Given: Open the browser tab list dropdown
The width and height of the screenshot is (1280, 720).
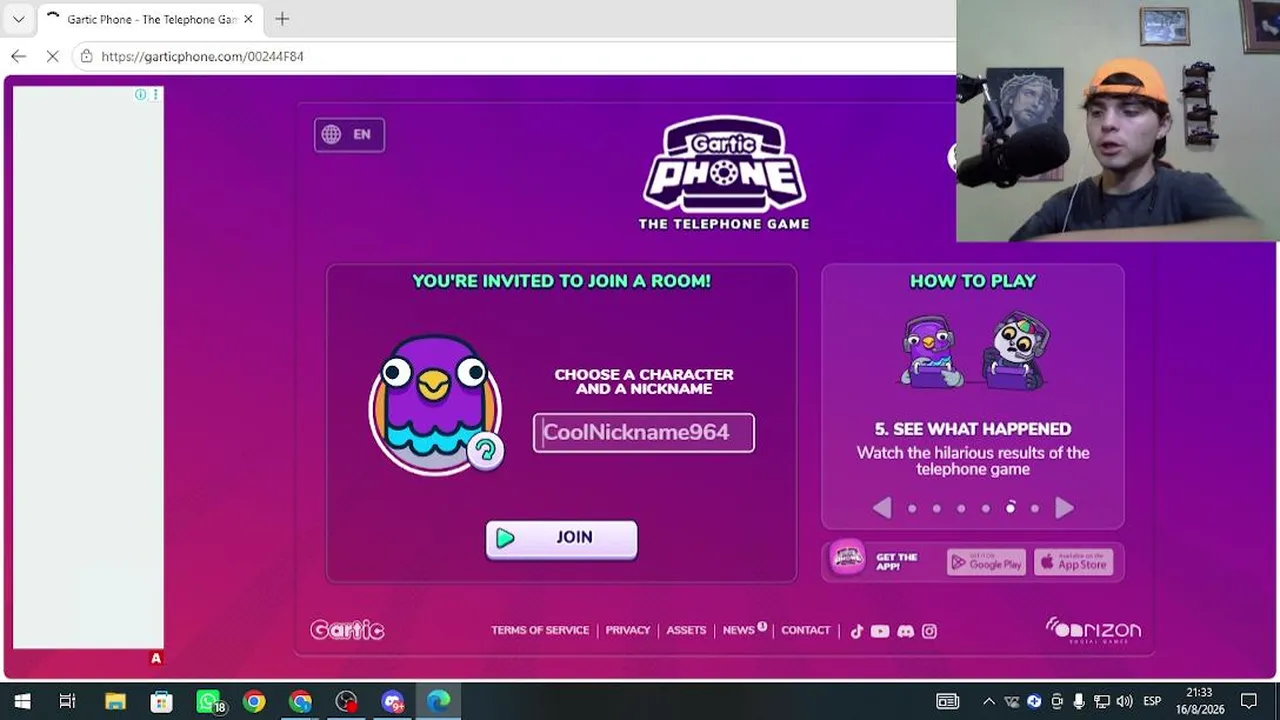Looking at the screenshot, I should click(18, 19).
